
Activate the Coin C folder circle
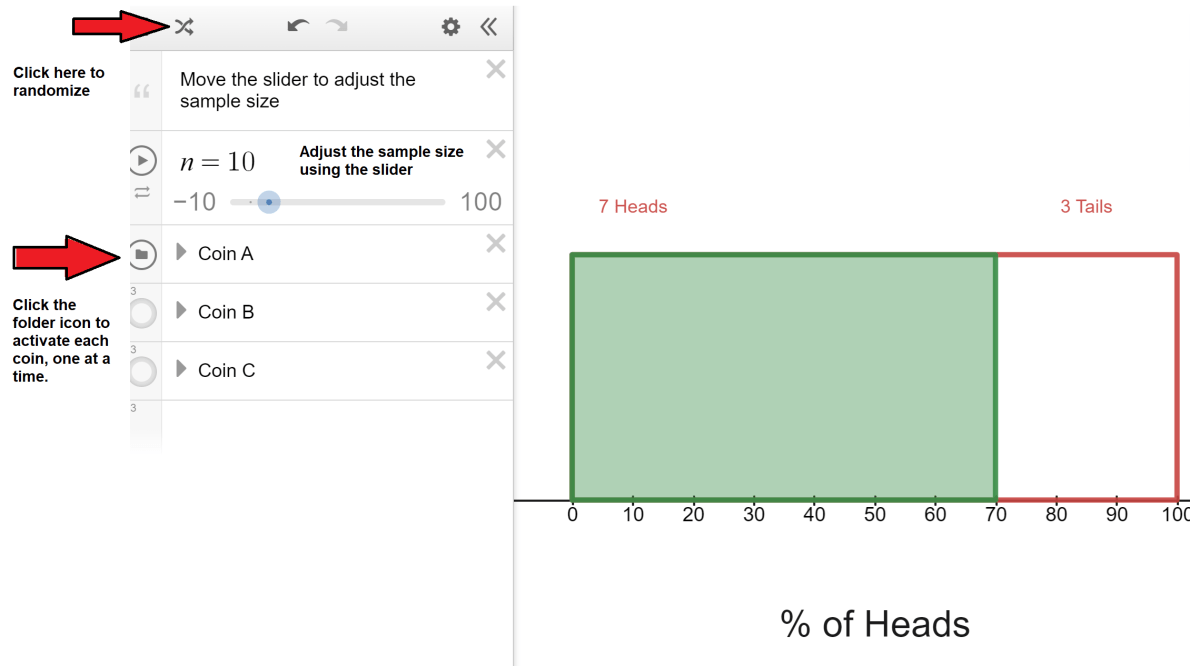pos(142,371)
